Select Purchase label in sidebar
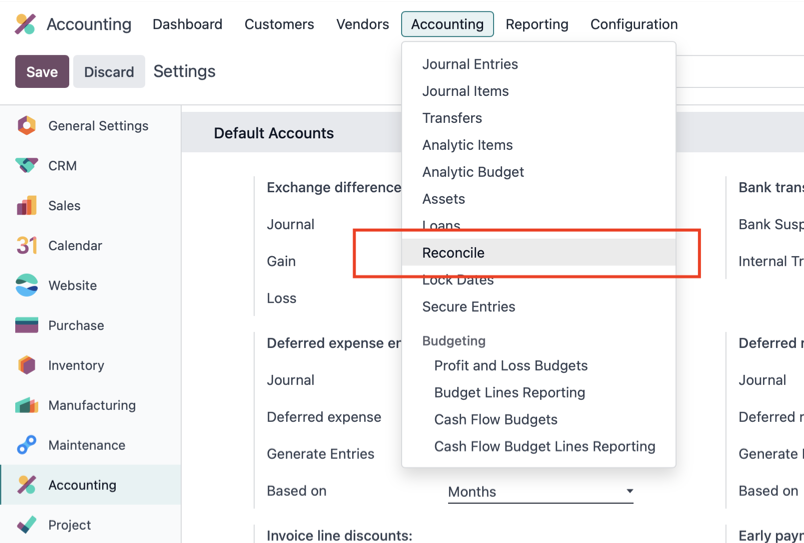 pyautogui.click(x=76, y=326)
